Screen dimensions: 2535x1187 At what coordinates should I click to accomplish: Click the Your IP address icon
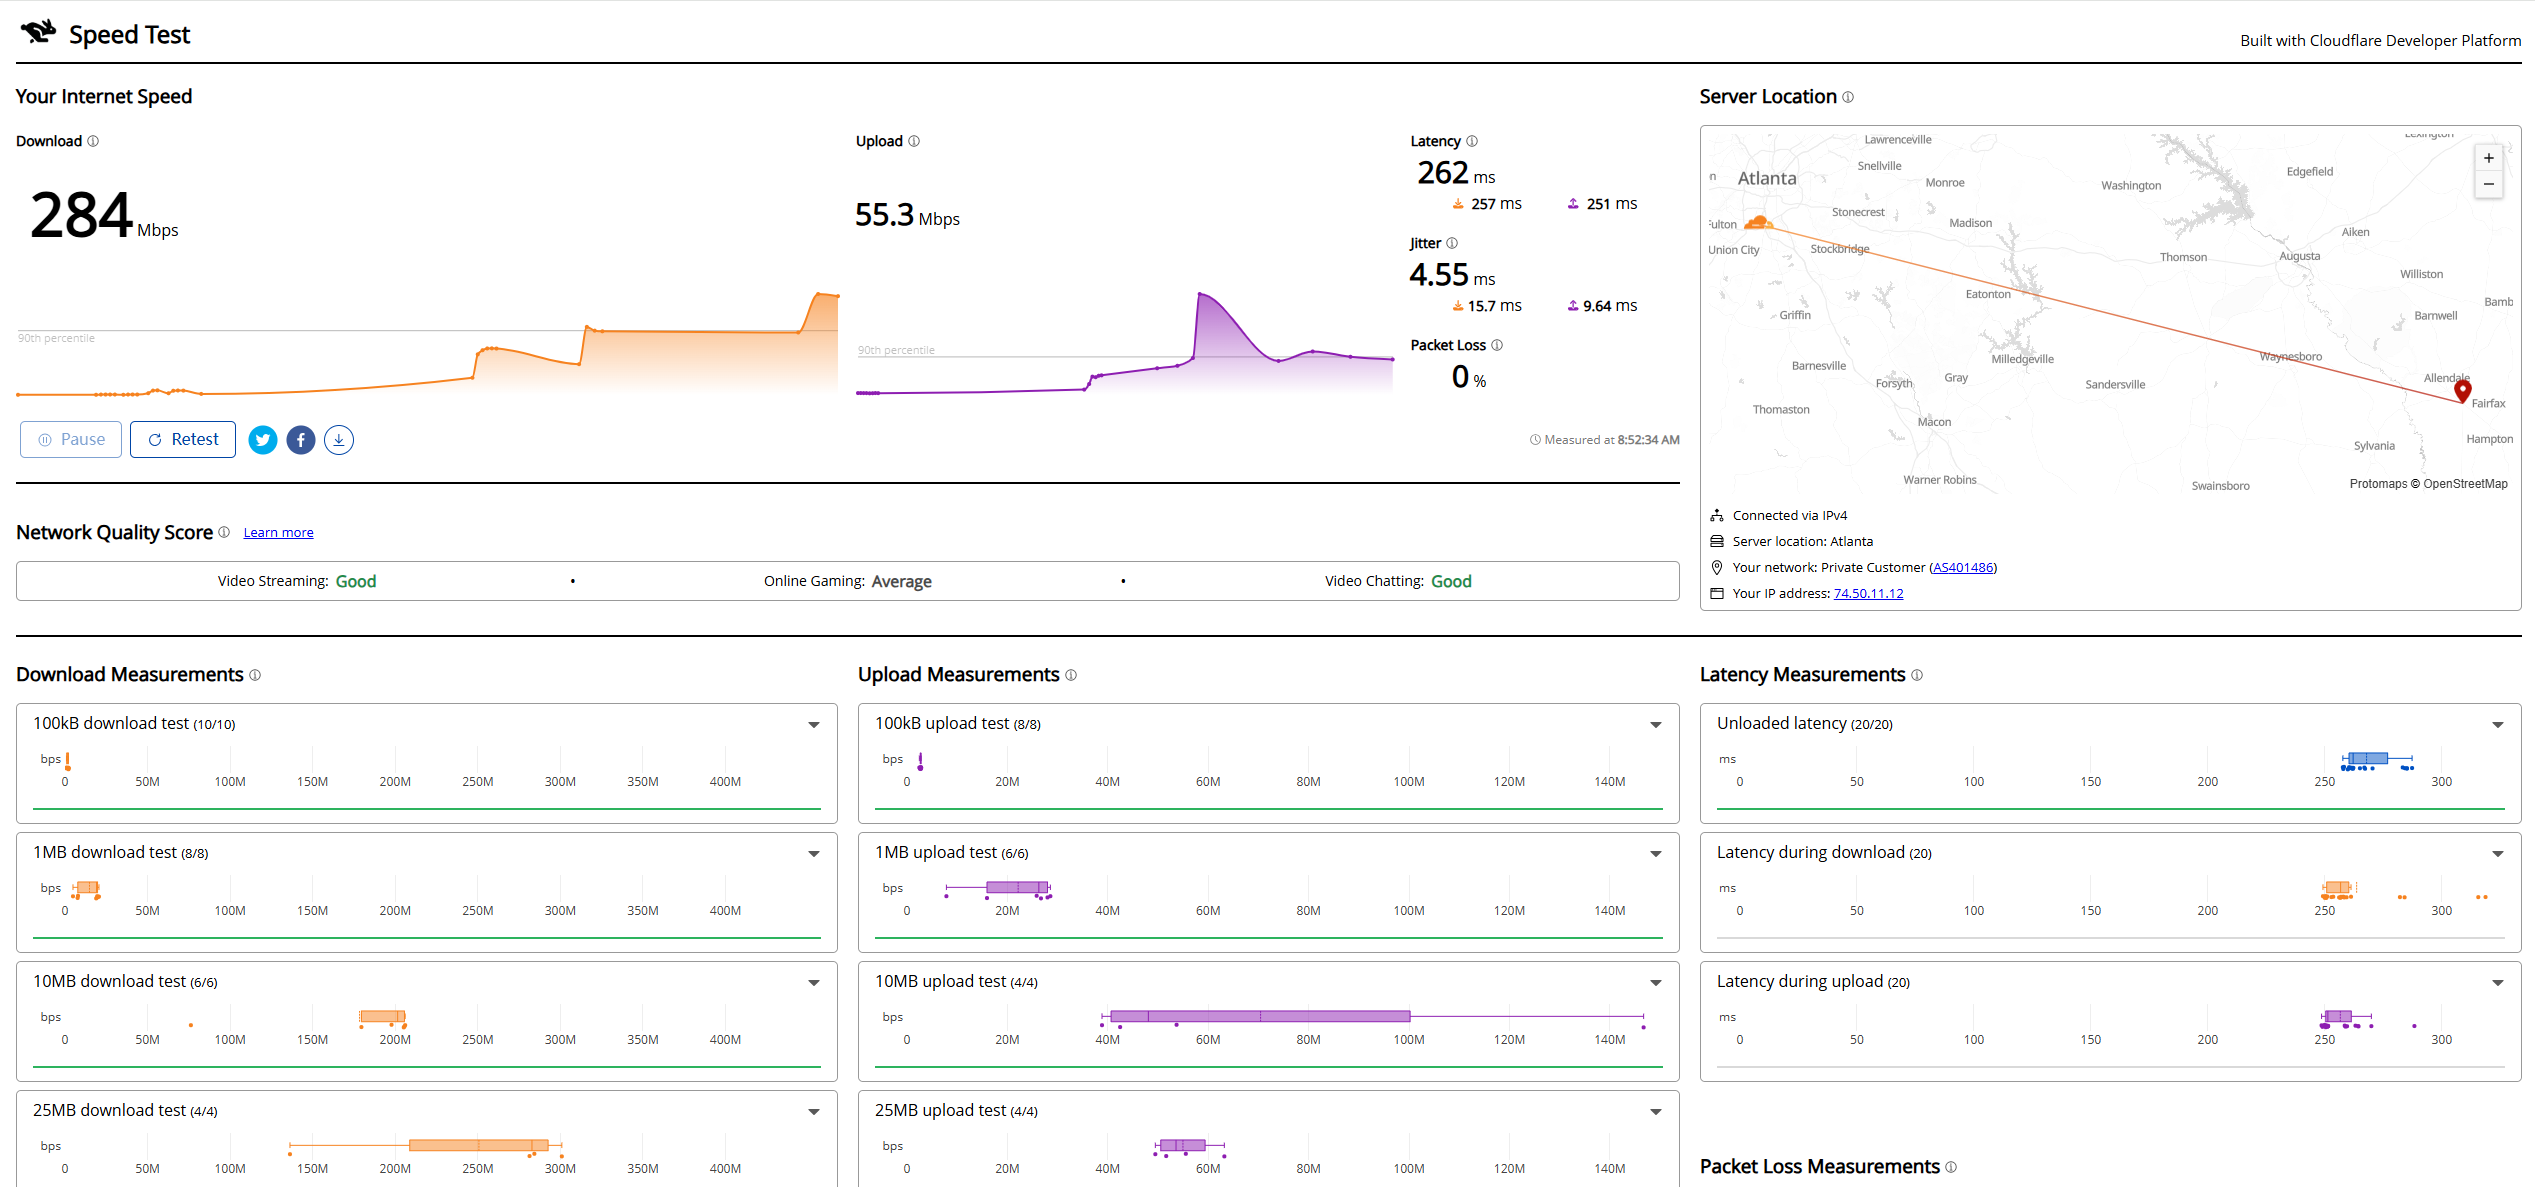point(1717,593)
